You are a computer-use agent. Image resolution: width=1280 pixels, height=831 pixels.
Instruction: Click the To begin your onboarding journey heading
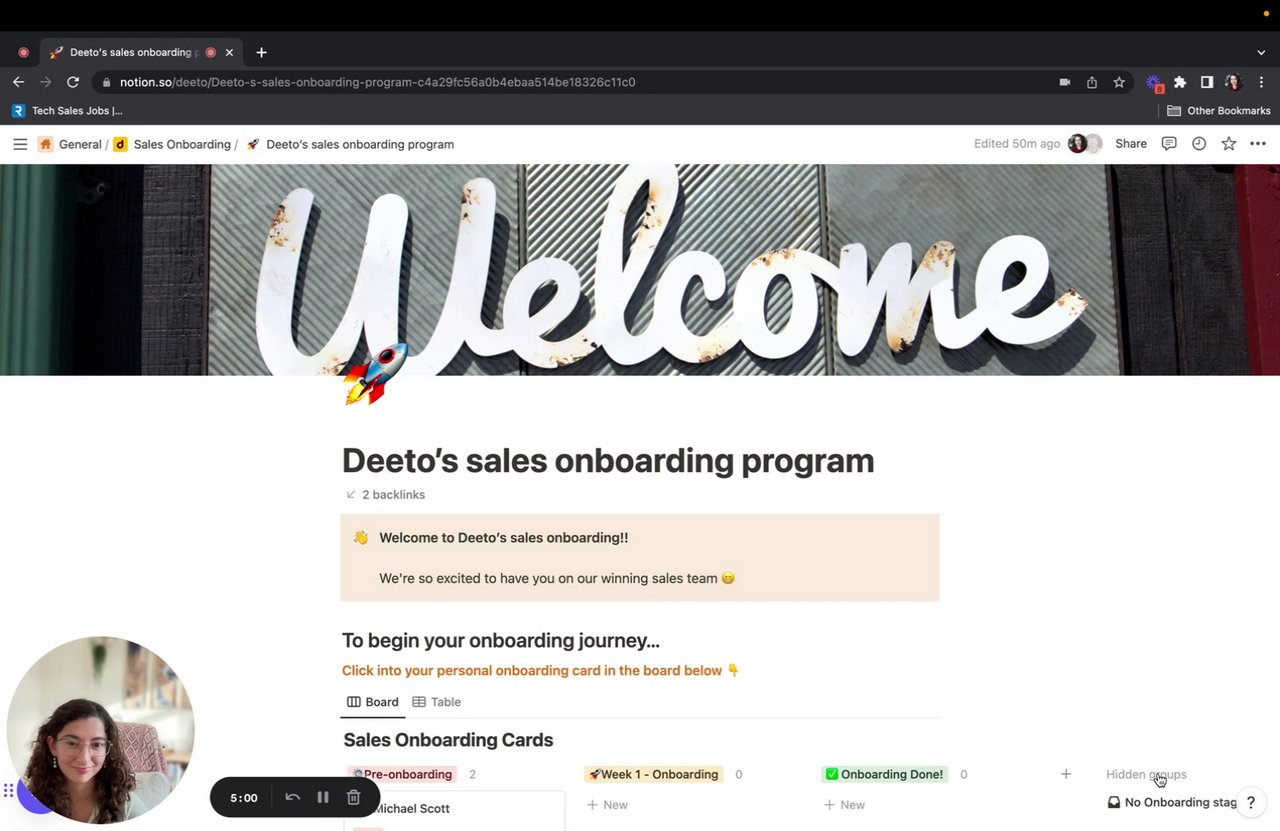pos(501,640)
